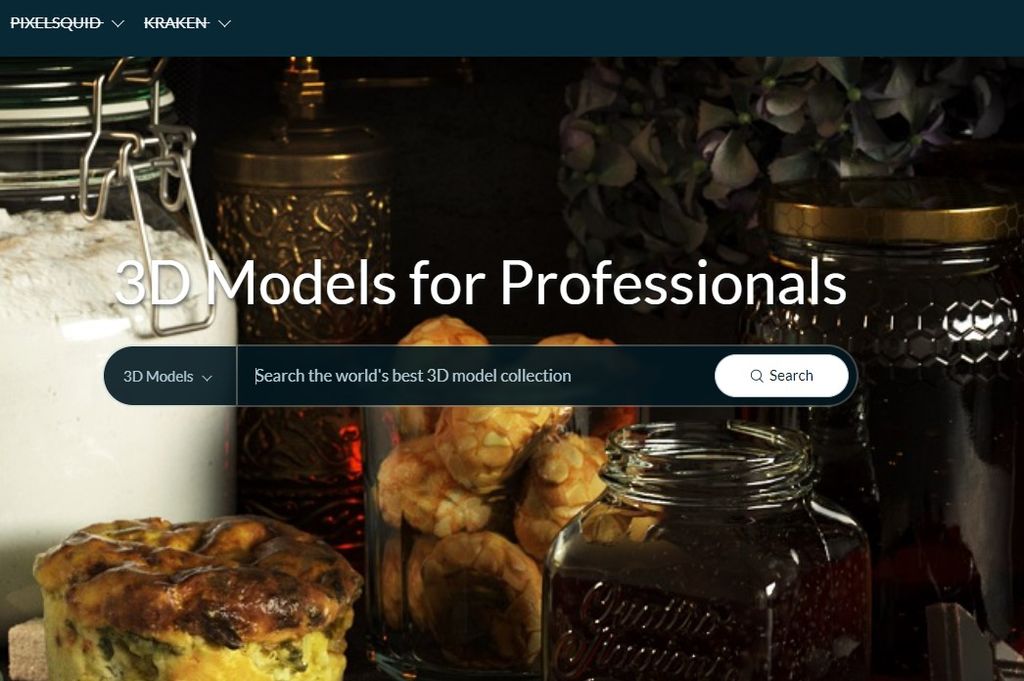1024x681 pixels.
Task: Open the PIXELSQUID navigation menu
Action: pos(67,23)
